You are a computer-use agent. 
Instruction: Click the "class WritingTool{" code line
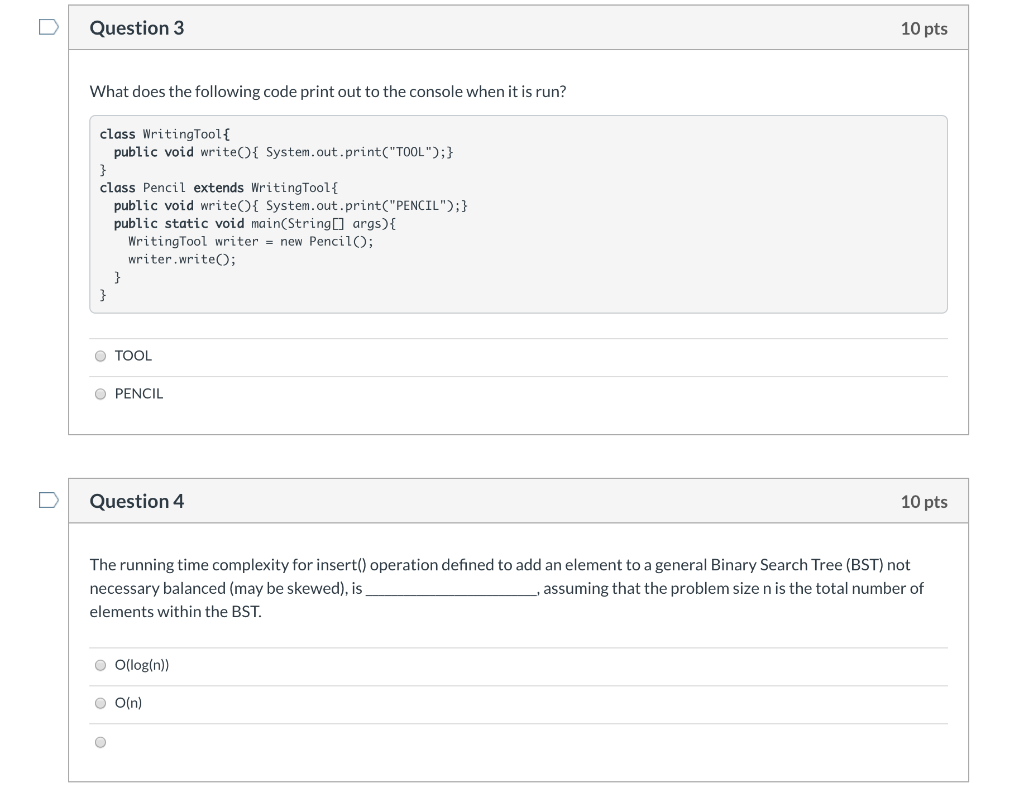(x=165, y=134)
